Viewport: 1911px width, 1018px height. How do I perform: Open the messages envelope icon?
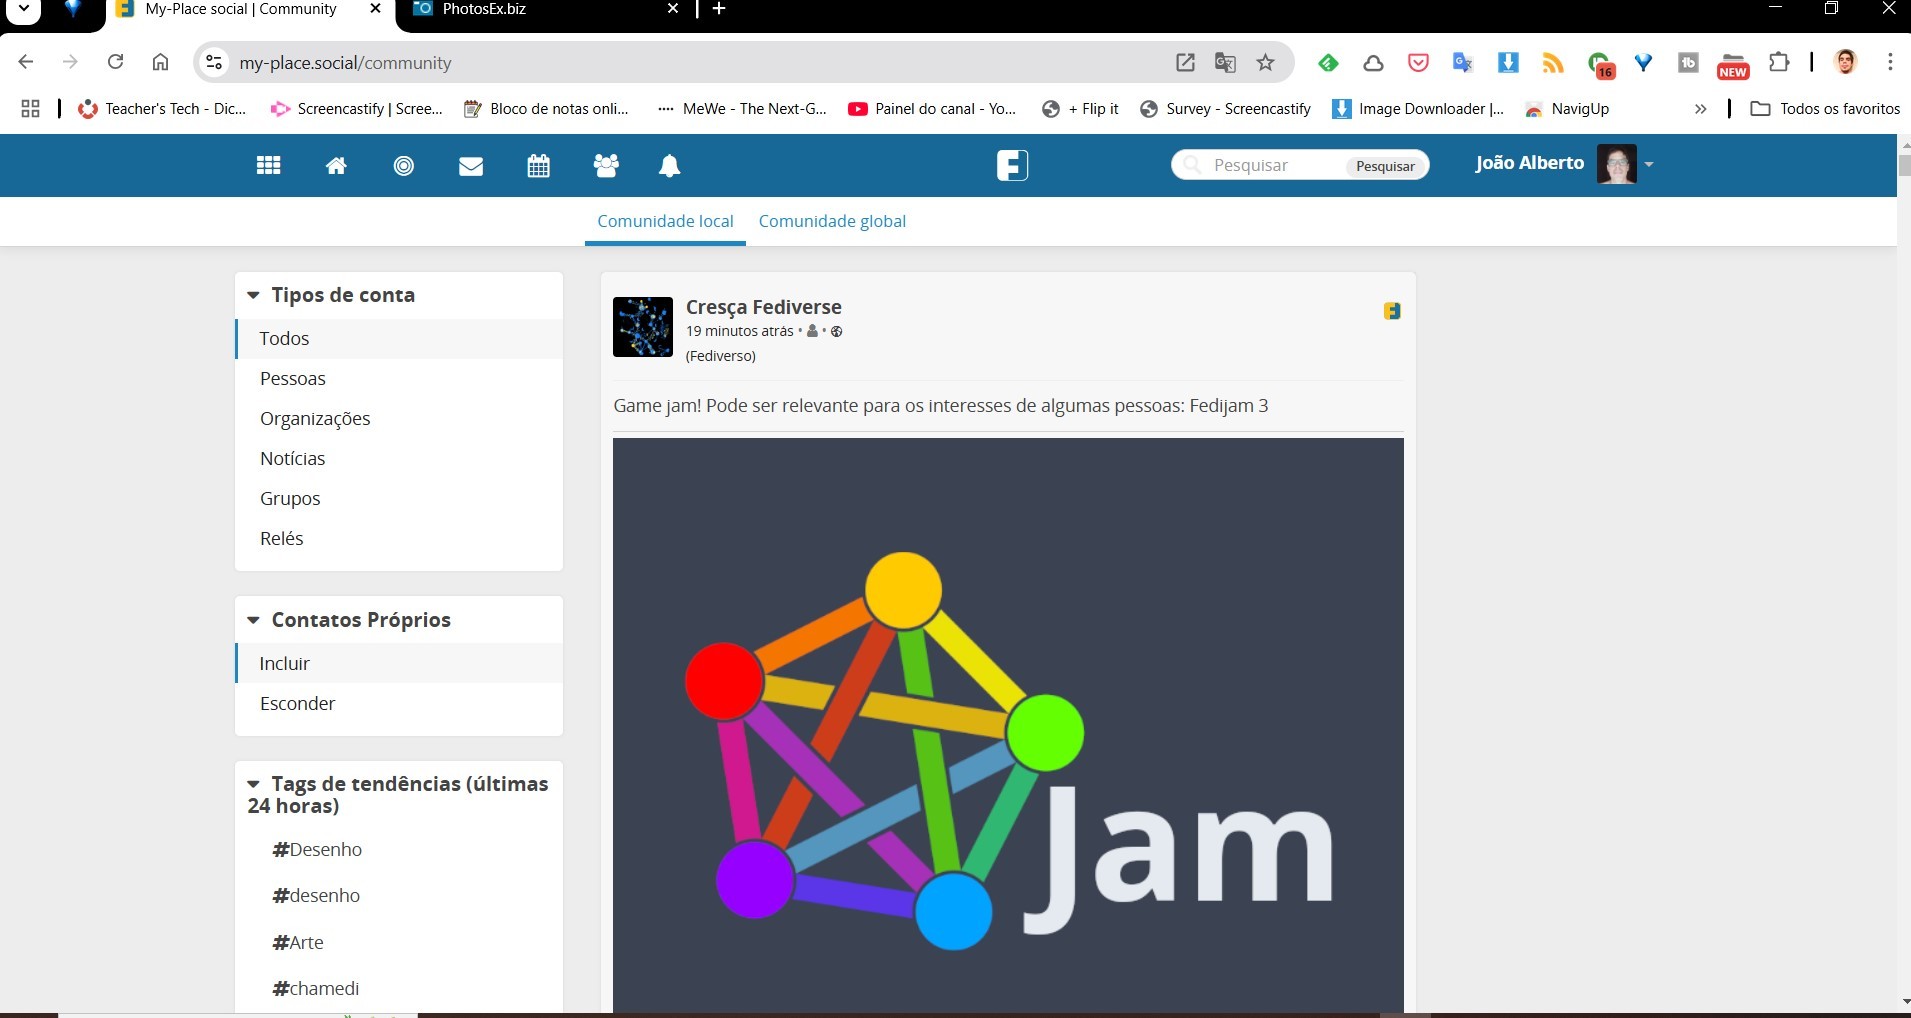pyautogui.click(x=471, y=166)
